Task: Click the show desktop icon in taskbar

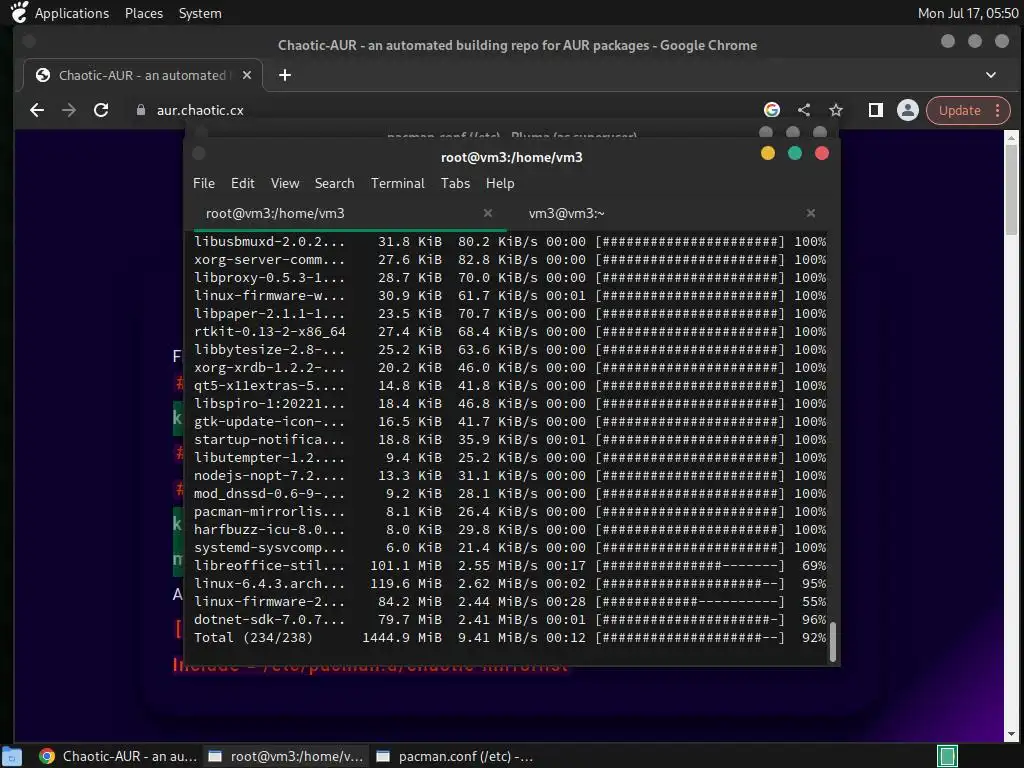Action: [11, 756]
